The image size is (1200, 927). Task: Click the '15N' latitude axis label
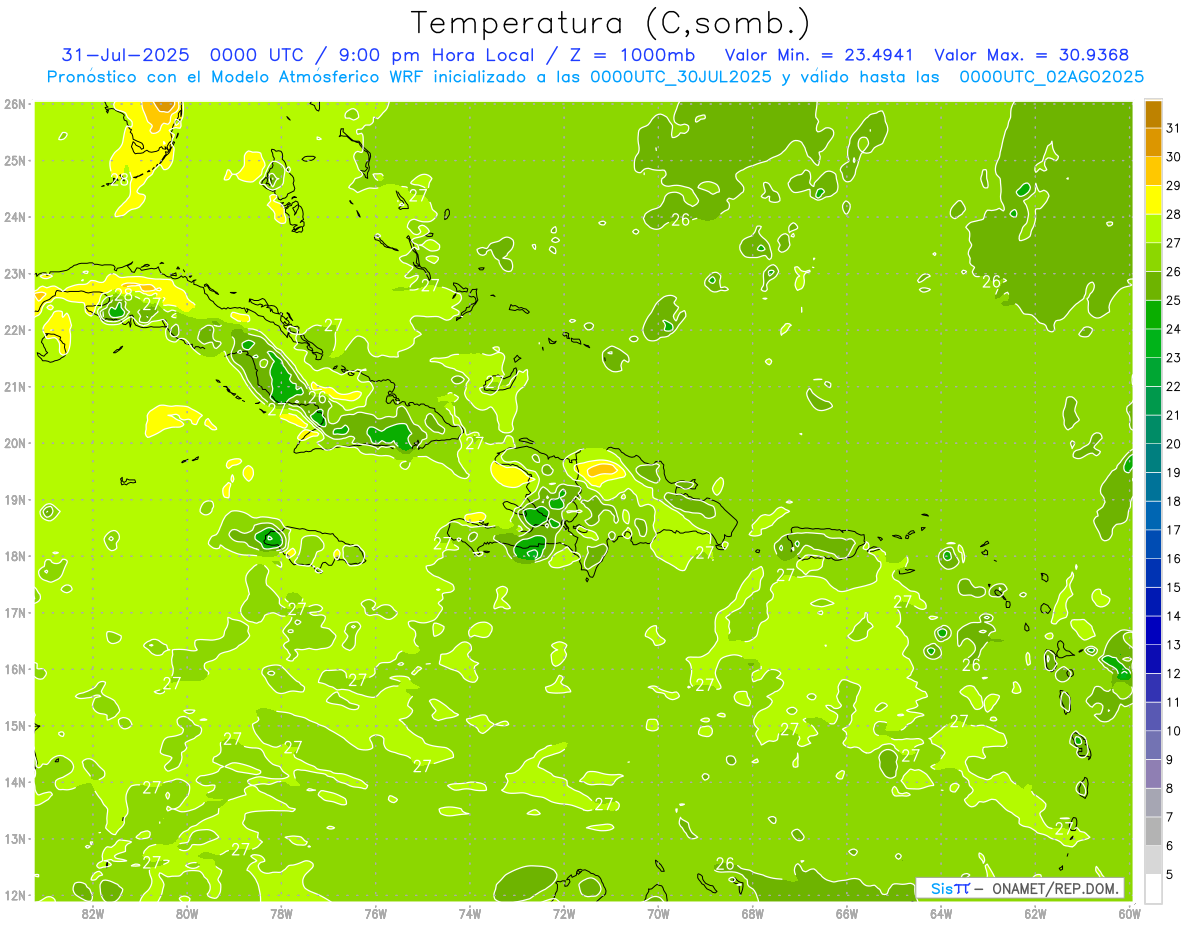[15, 726]
